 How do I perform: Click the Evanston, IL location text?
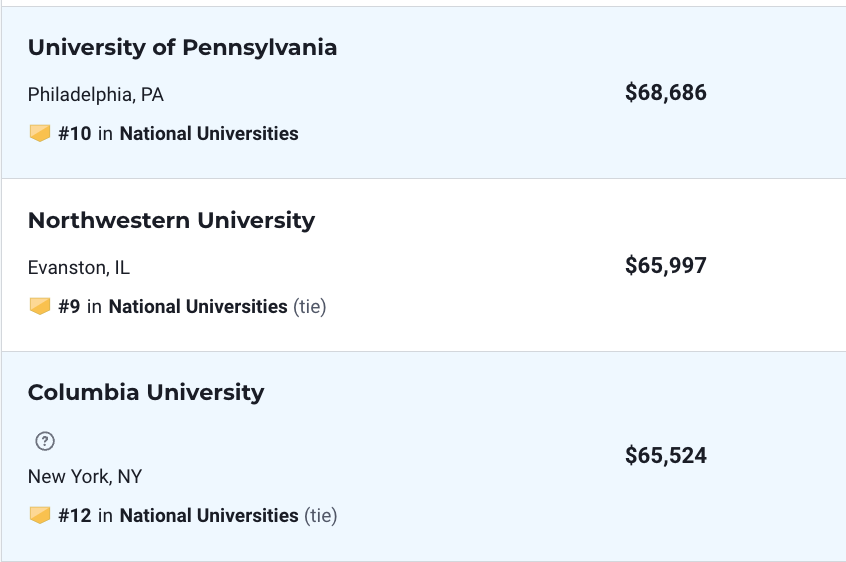tap(79, 268)
